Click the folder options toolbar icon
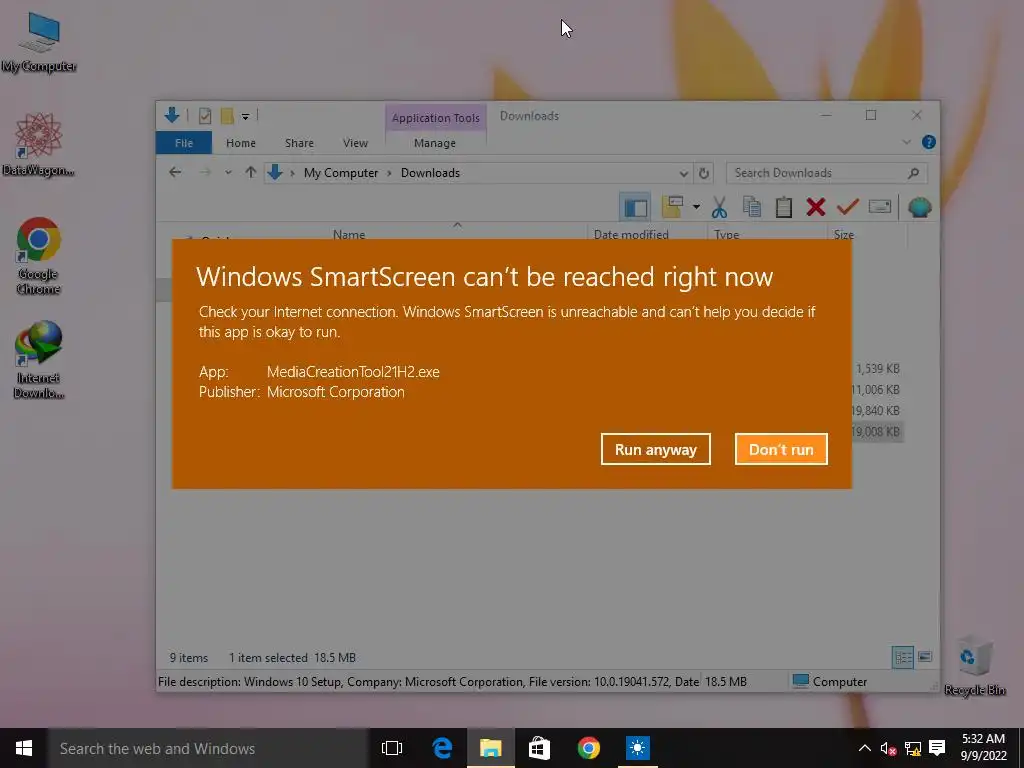 point(672,207)
